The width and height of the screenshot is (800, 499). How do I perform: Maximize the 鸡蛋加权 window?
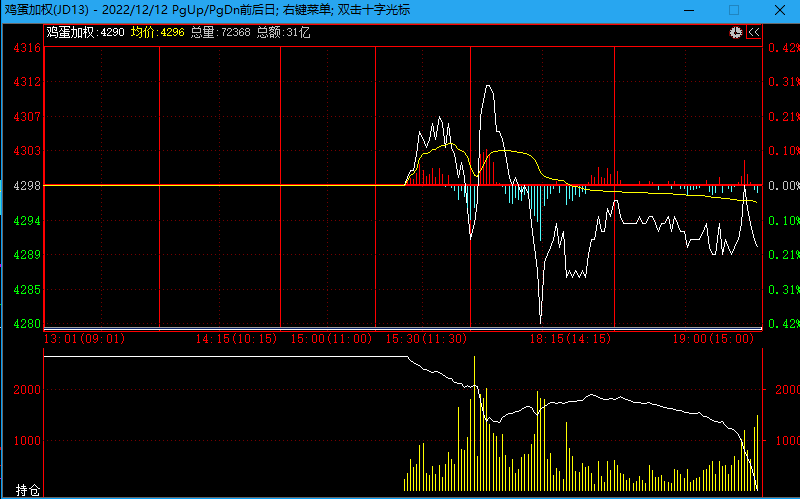[x=734, y=10]
